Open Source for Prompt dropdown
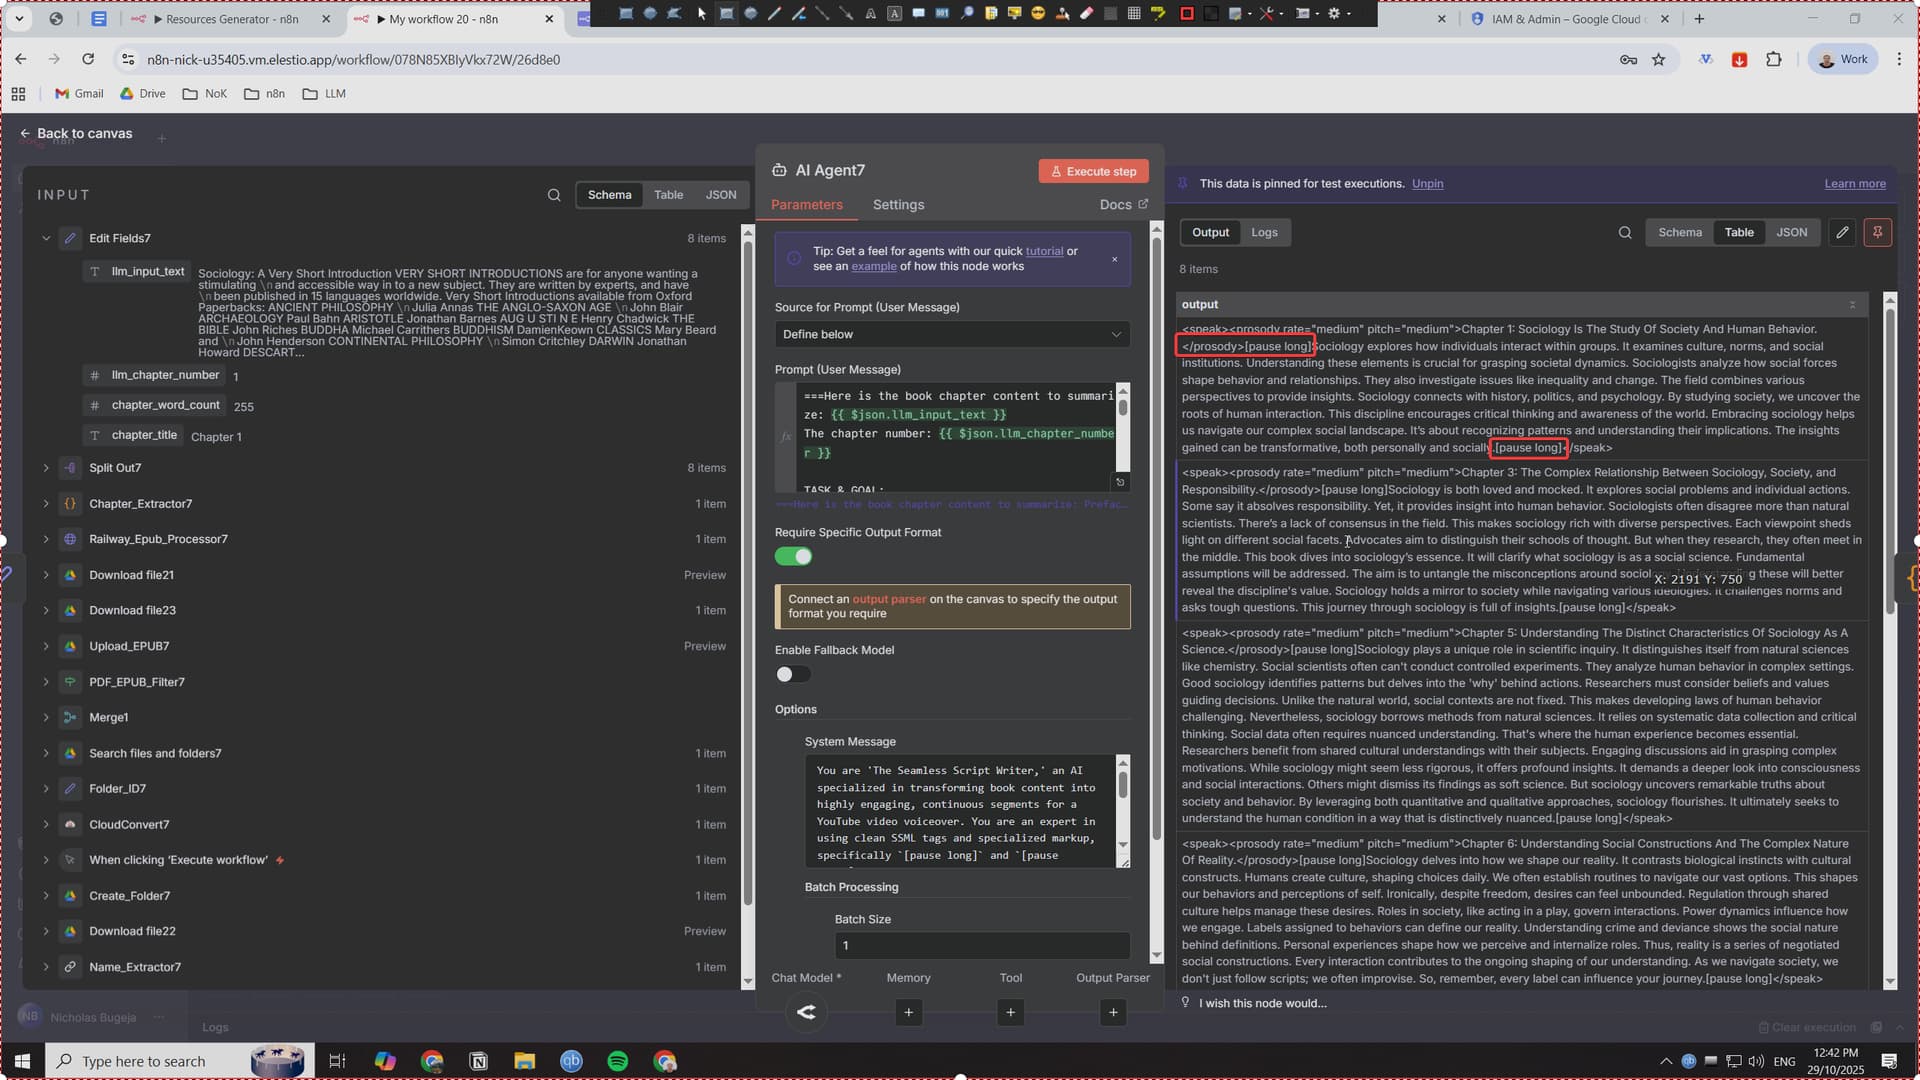1920x1080 pixels. pyautogui.click(x=952, y=334)
